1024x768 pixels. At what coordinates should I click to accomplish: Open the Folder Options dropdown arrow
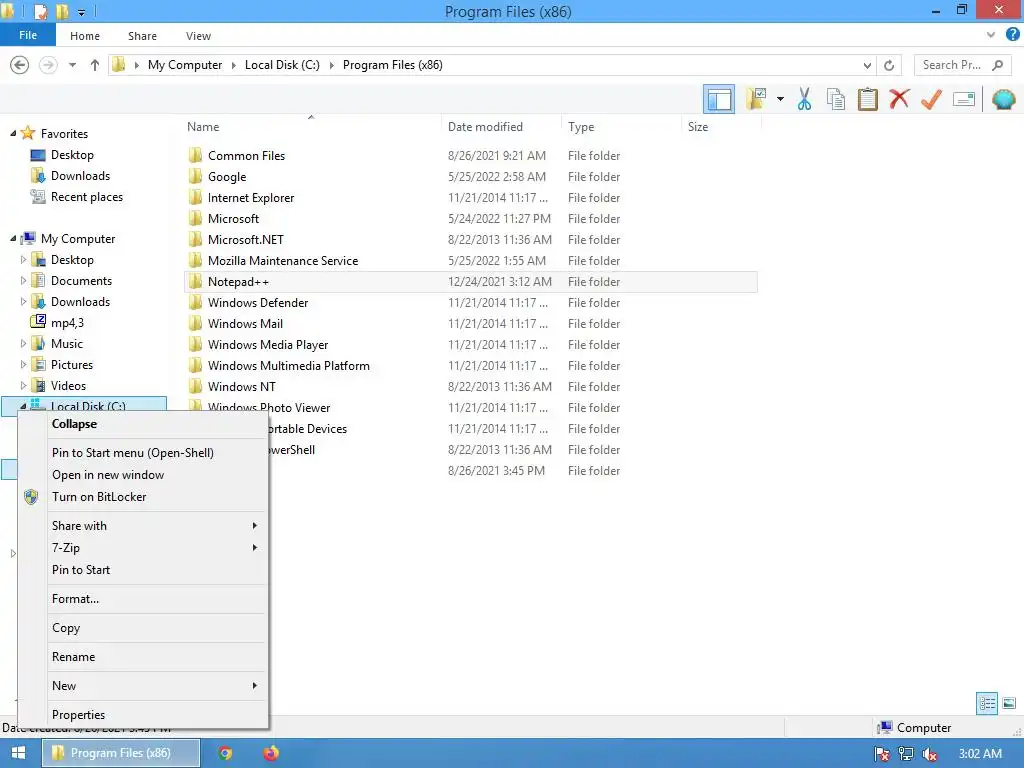[x=780, y=99]
